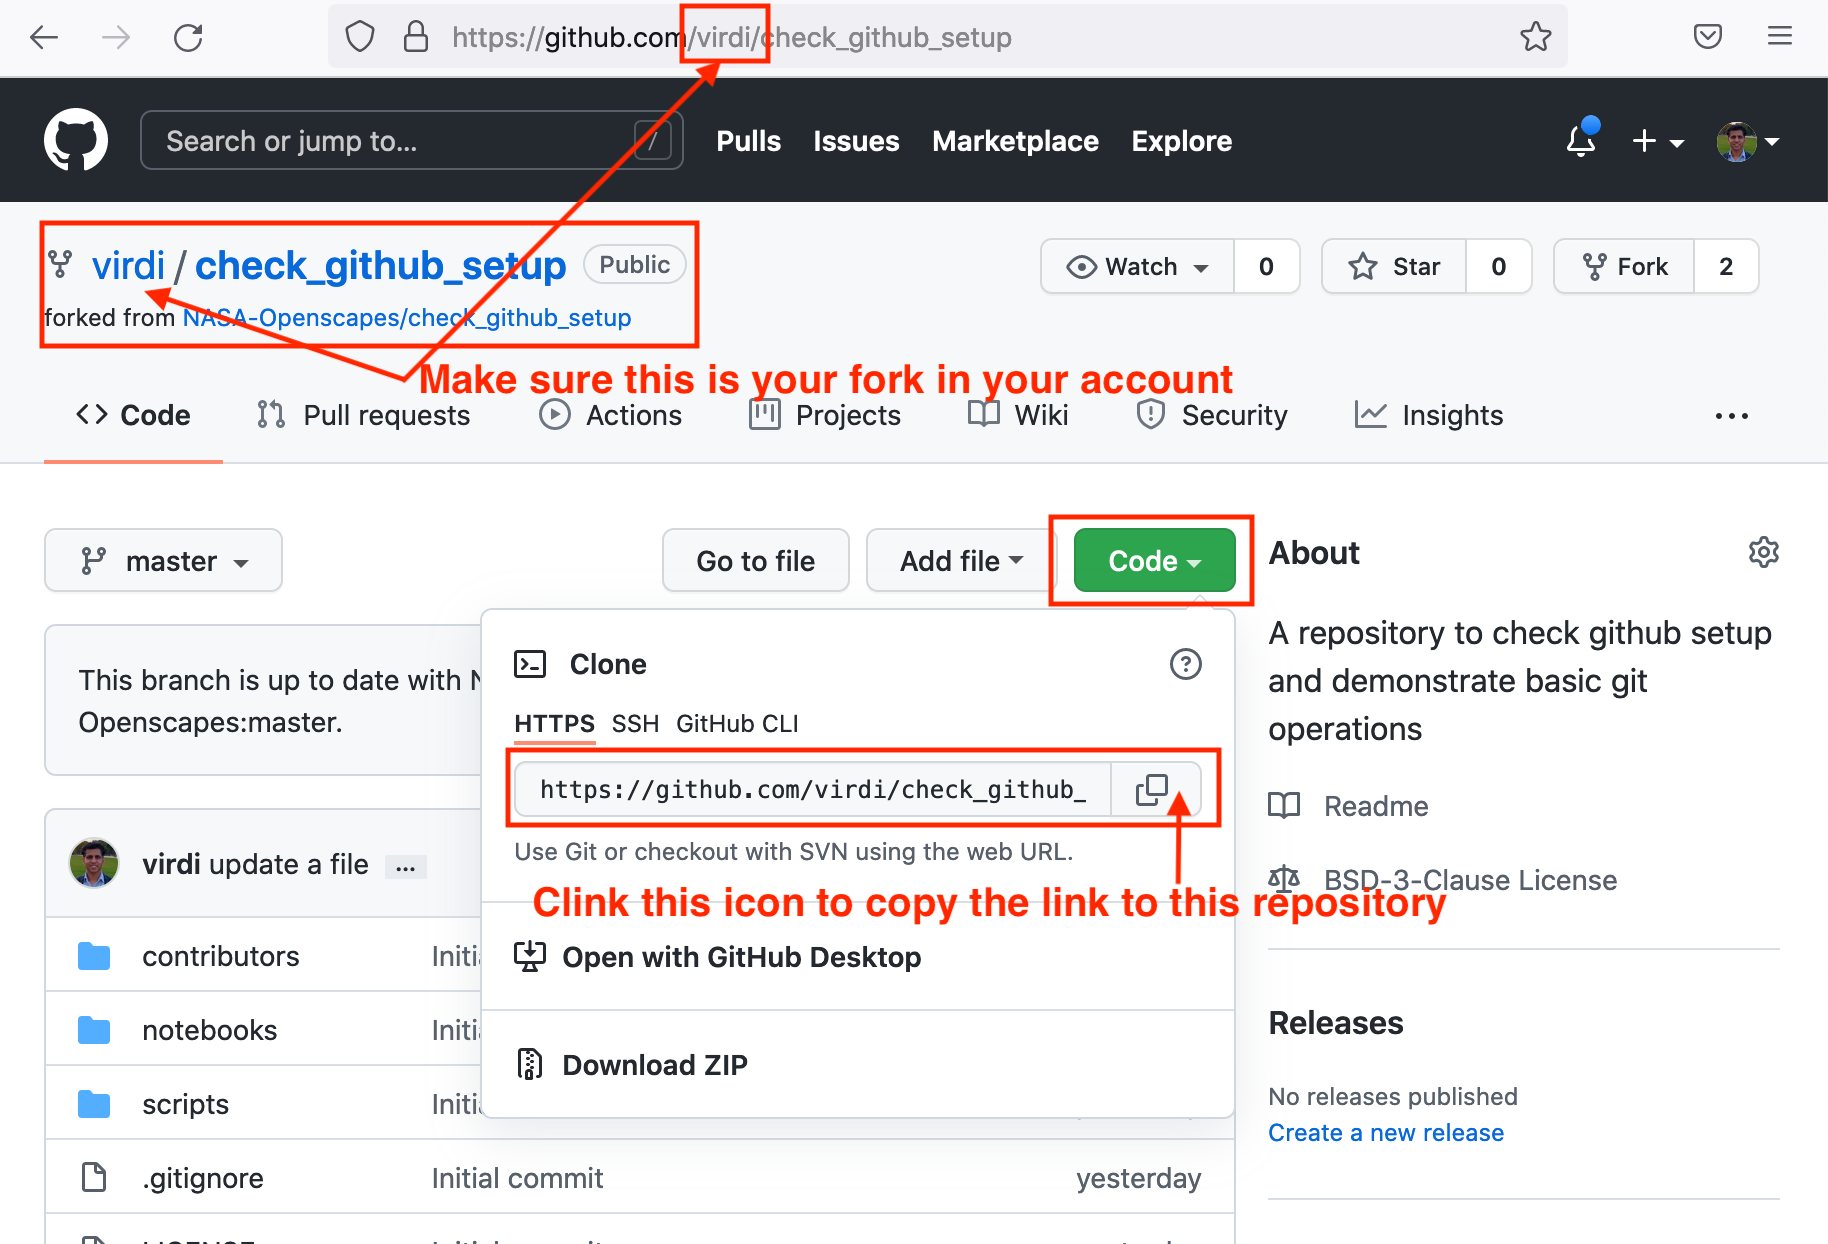The image size is (1828, 1244).
Task: Open the About settings gear icon
Action: tap(1764, 552)
